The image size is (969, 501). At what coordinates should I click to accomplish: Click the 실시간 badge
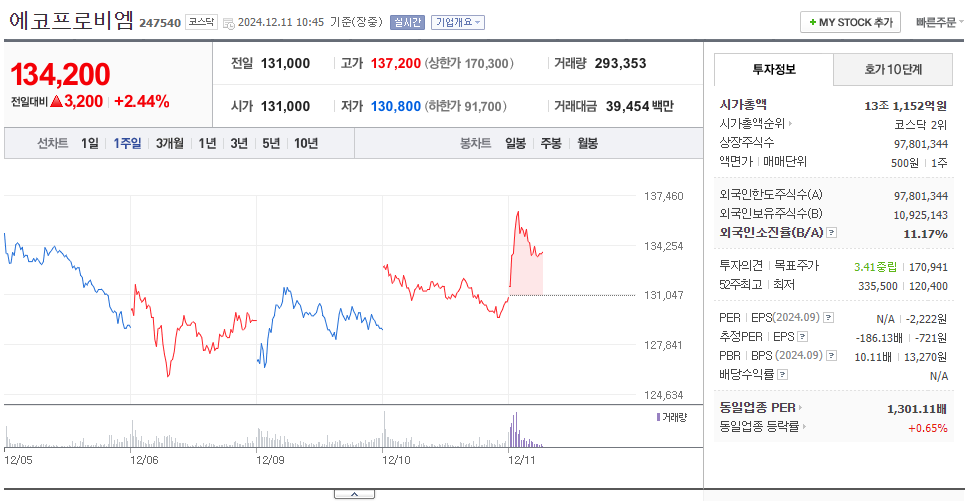pos(407,22)
